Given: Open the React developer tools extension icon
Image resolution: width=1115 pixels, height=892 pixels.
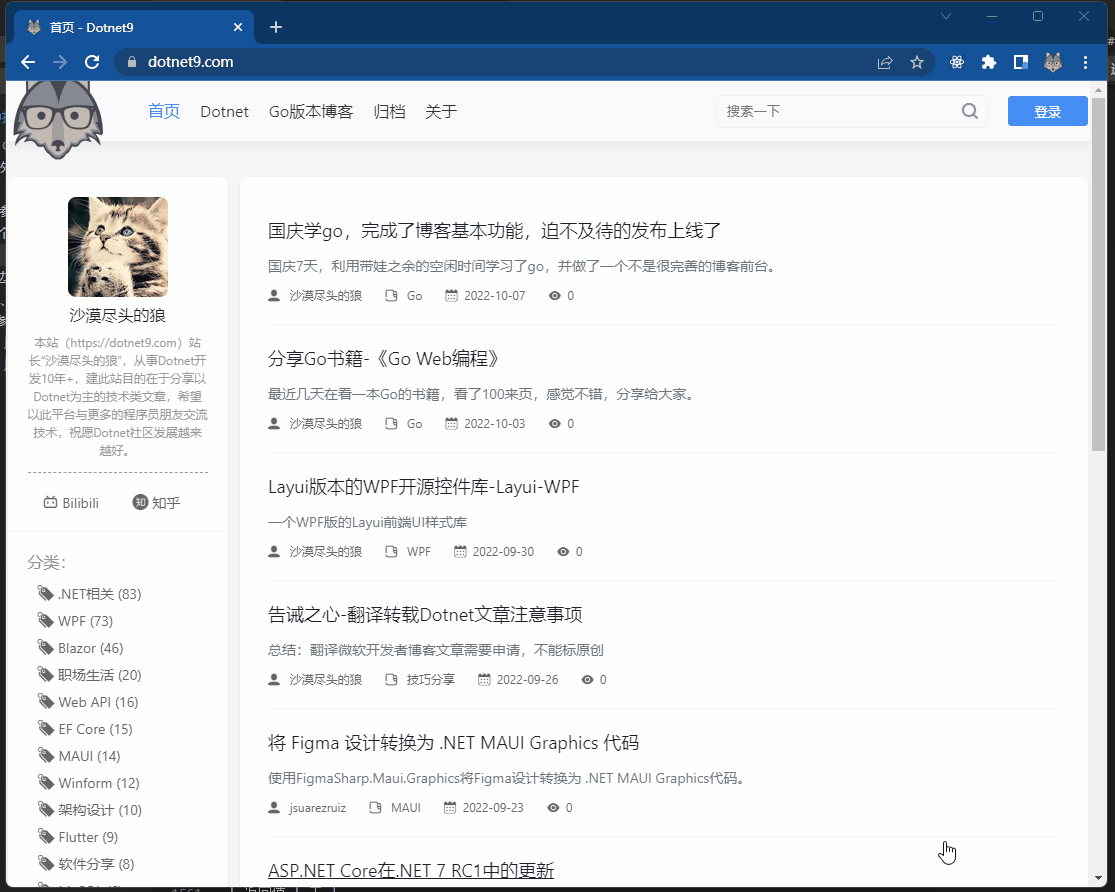Looking at the screenshot, I should coord(956,63).
